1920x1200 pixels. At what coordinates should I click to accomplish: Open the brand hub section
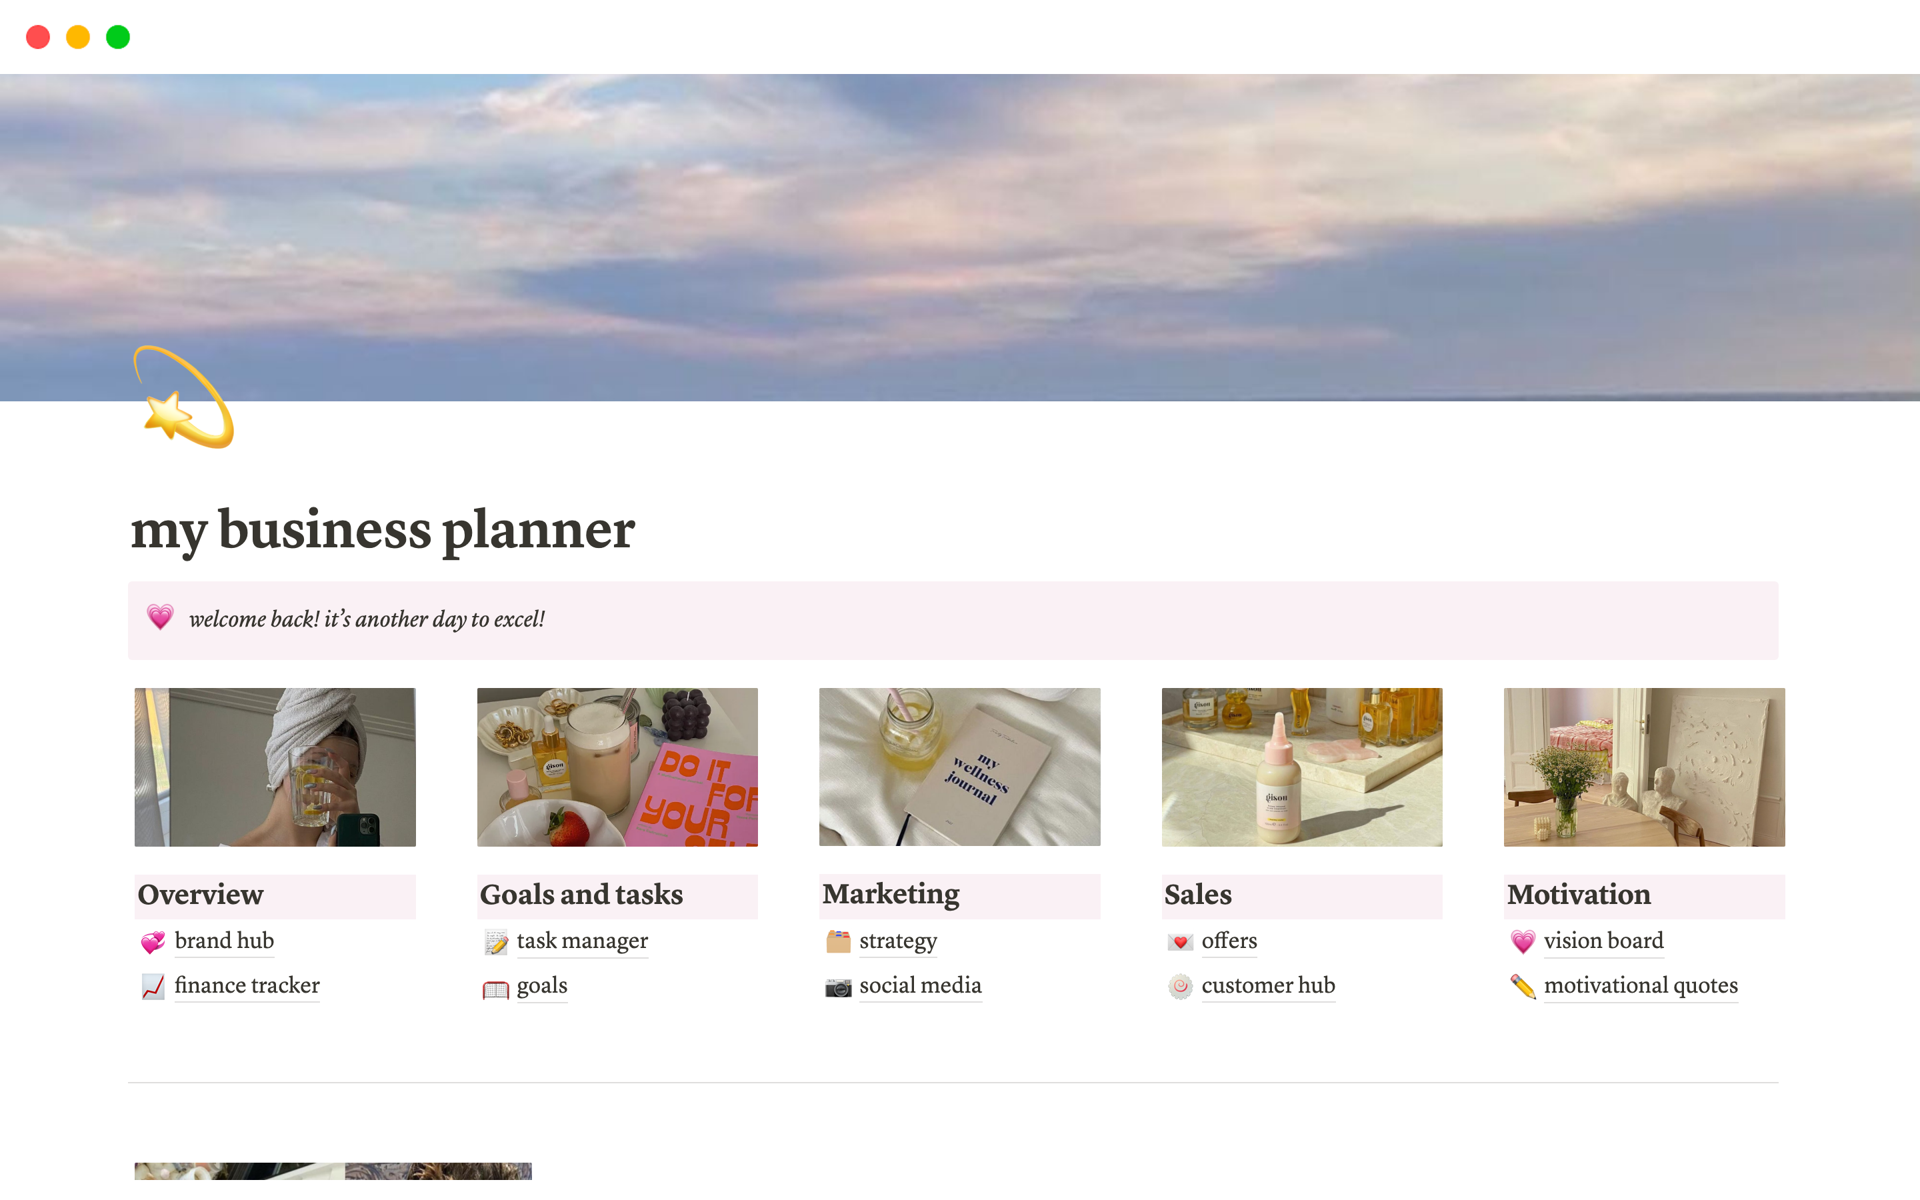pyautogui.click(x=225, y=940)
